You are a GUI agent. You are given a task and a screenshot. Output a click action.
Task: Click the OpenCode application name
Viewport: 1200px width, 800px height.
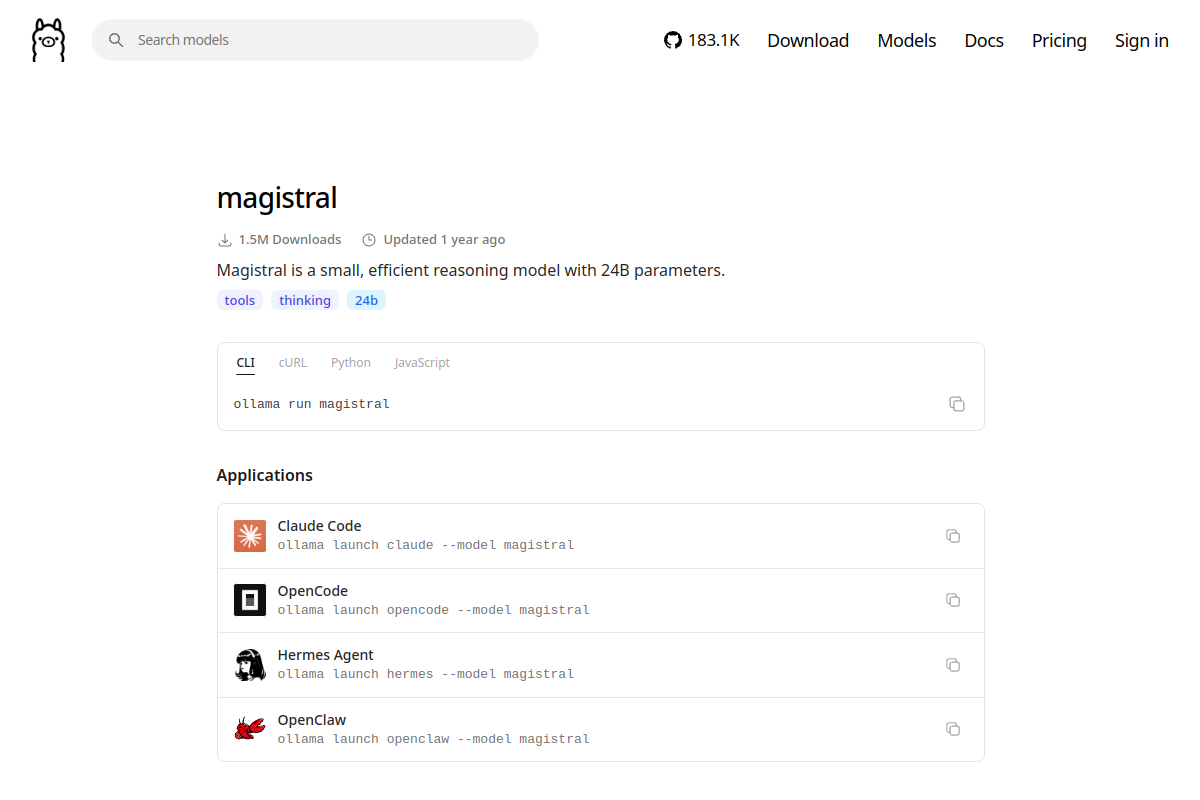[313, 591]
